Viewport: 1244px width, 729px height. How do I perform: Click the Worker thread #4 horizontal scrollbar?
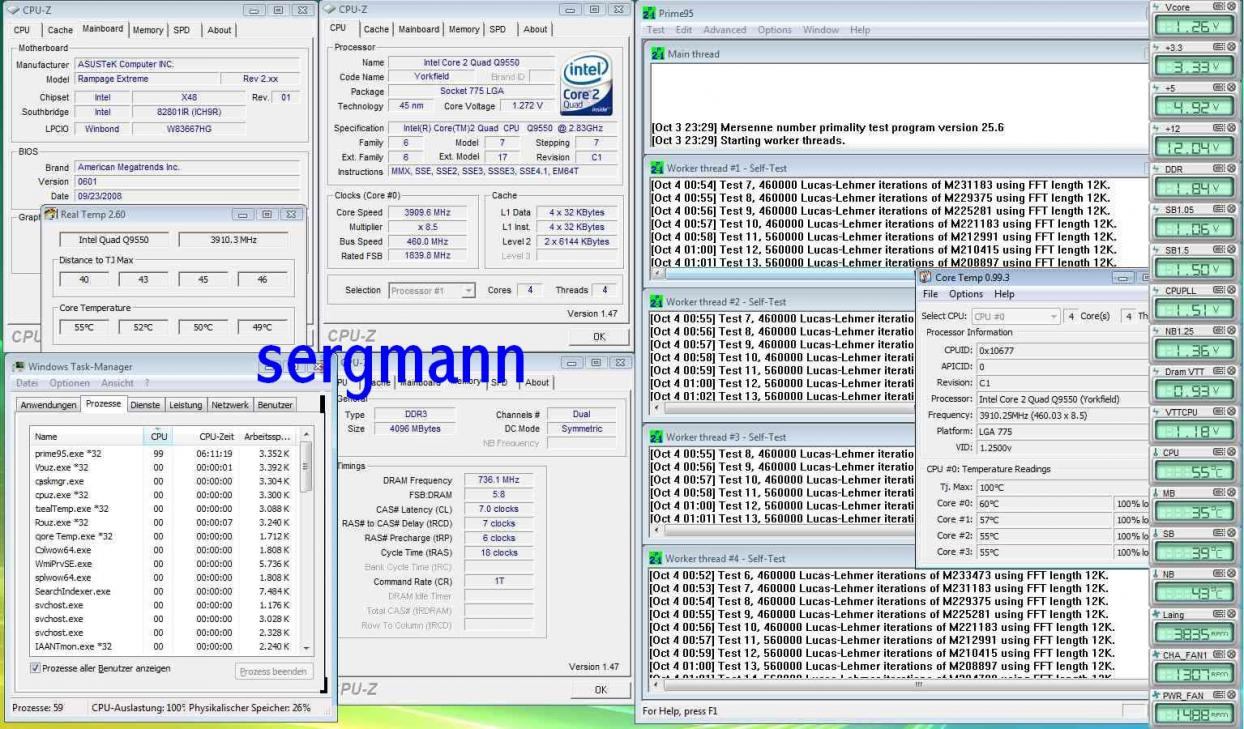tap(900, 686)
